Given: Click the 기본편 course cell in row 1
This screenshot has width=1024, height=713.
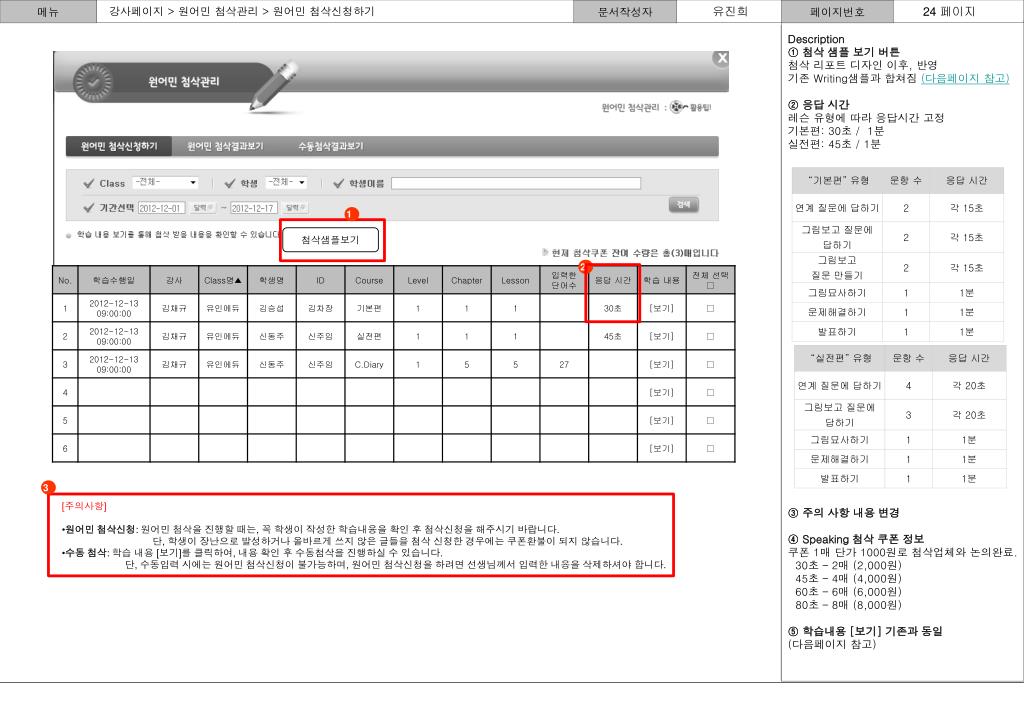Looking at the screenshot, I should [369, 308].
